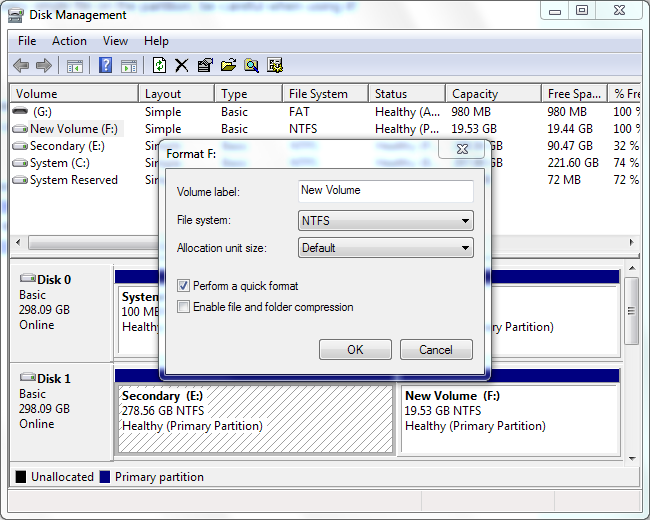Screen dimensions: 650x520
Task: Click the 19.53 GB capacity cell
Action: click(474, 129)
